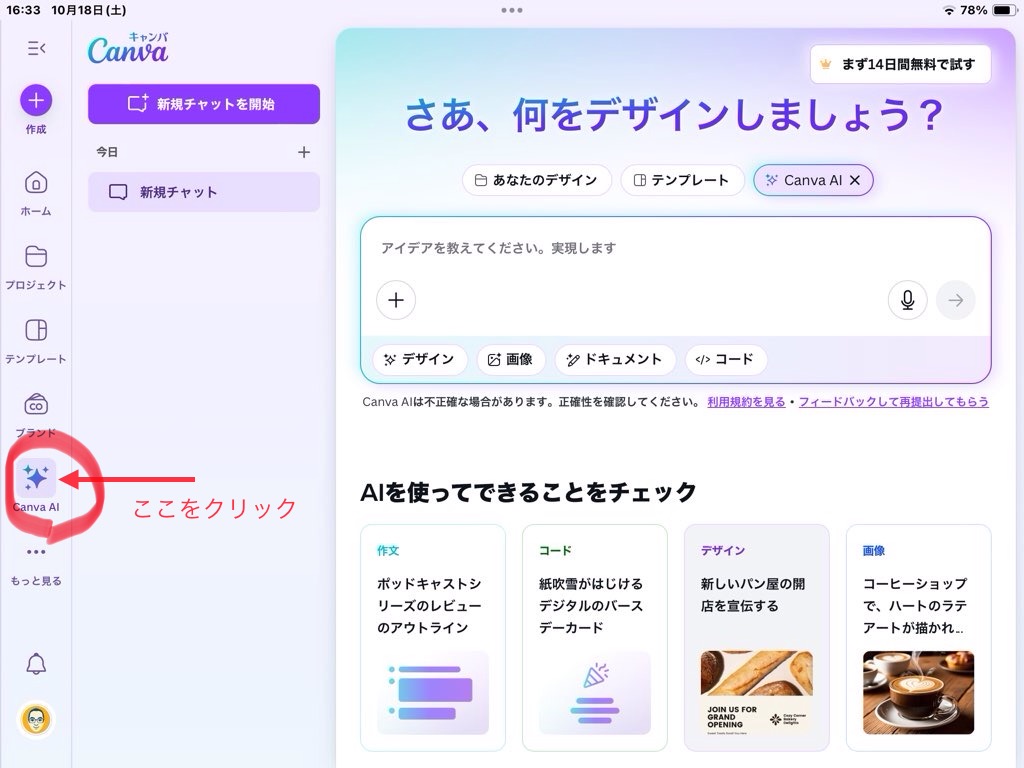This screenshot has height=768, width=1024.
Task: Tap the microphone voice input icon
Action: tap(907, 300)
